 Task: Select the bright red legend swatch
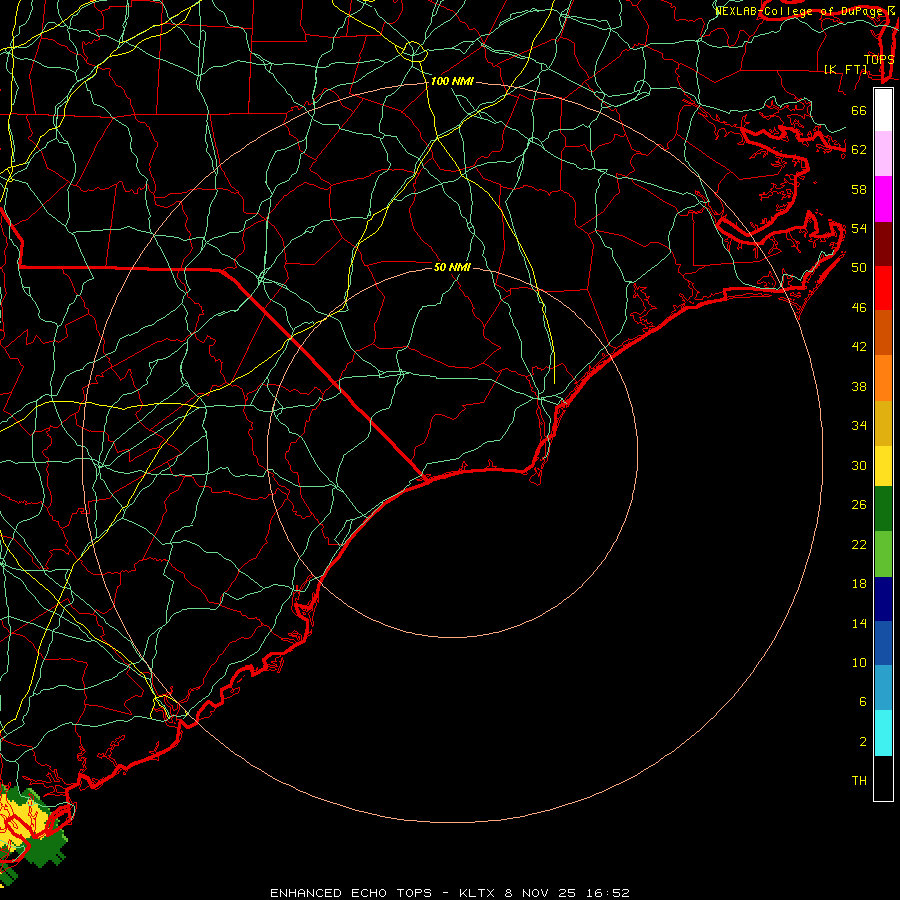883,288
